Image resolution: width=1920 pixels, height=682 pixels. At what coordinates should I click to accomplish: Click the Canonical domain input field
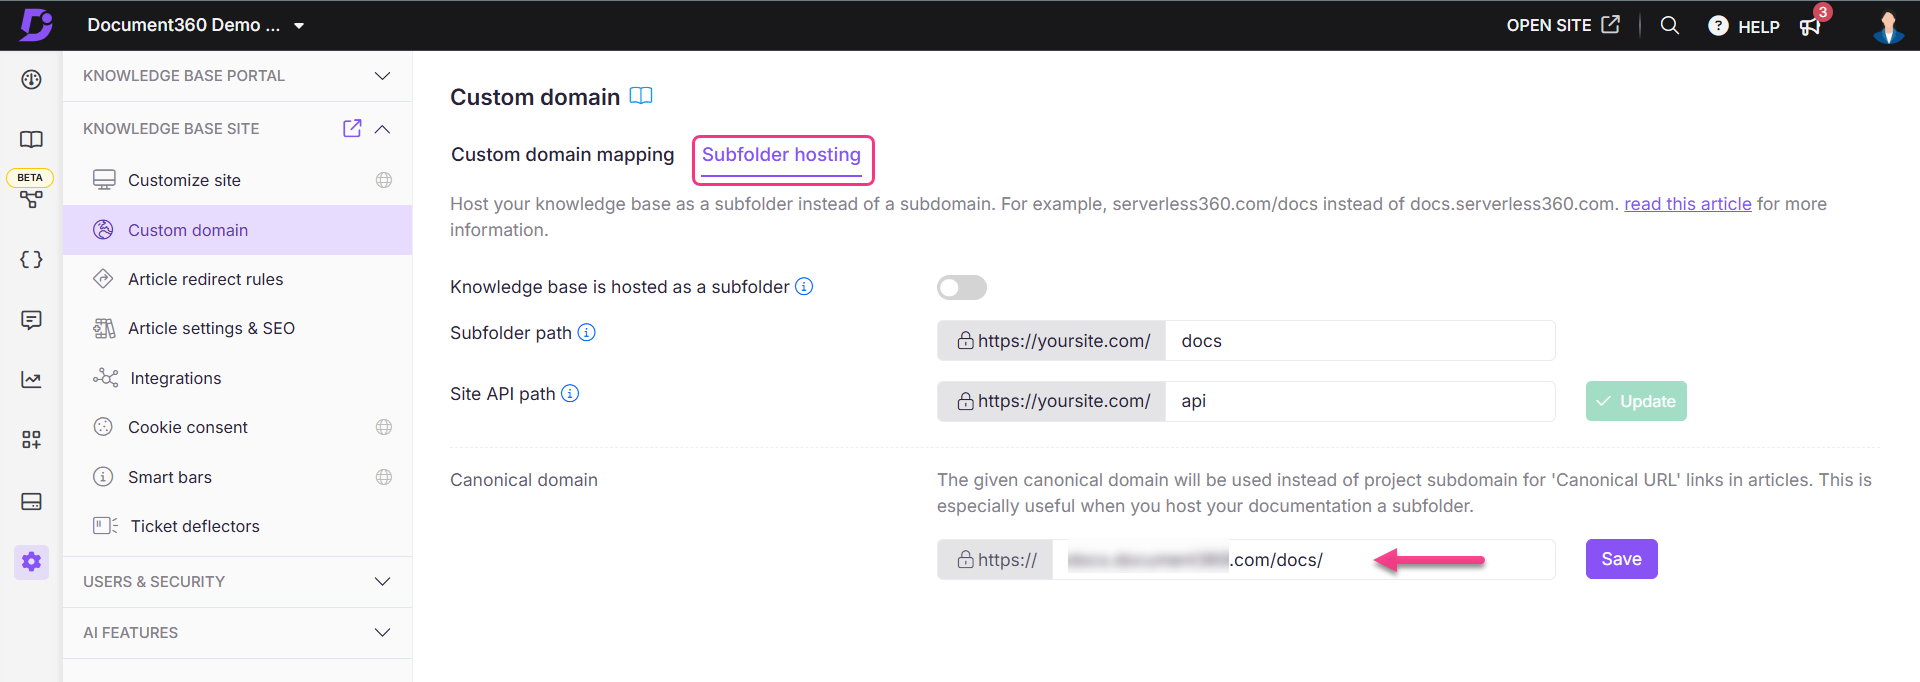point(1303,560)
